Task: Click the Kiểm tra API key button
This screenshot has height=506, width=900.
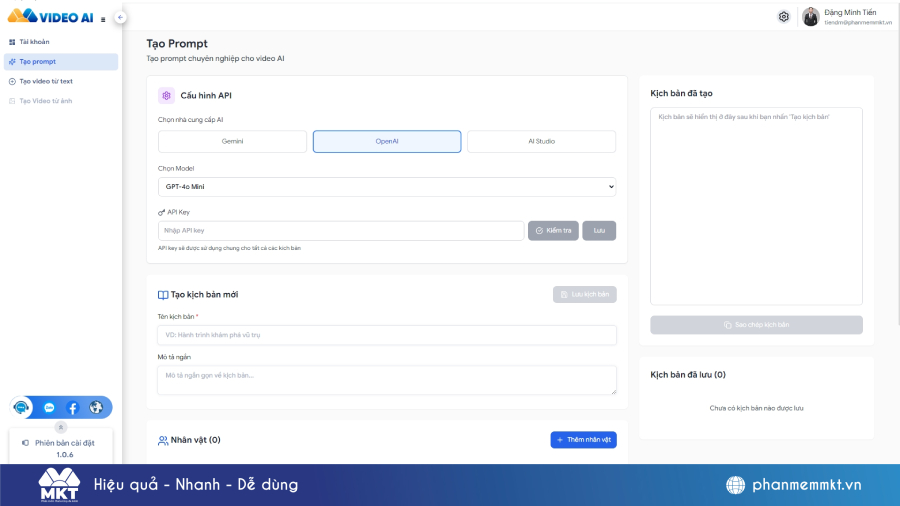Action: 553,231
